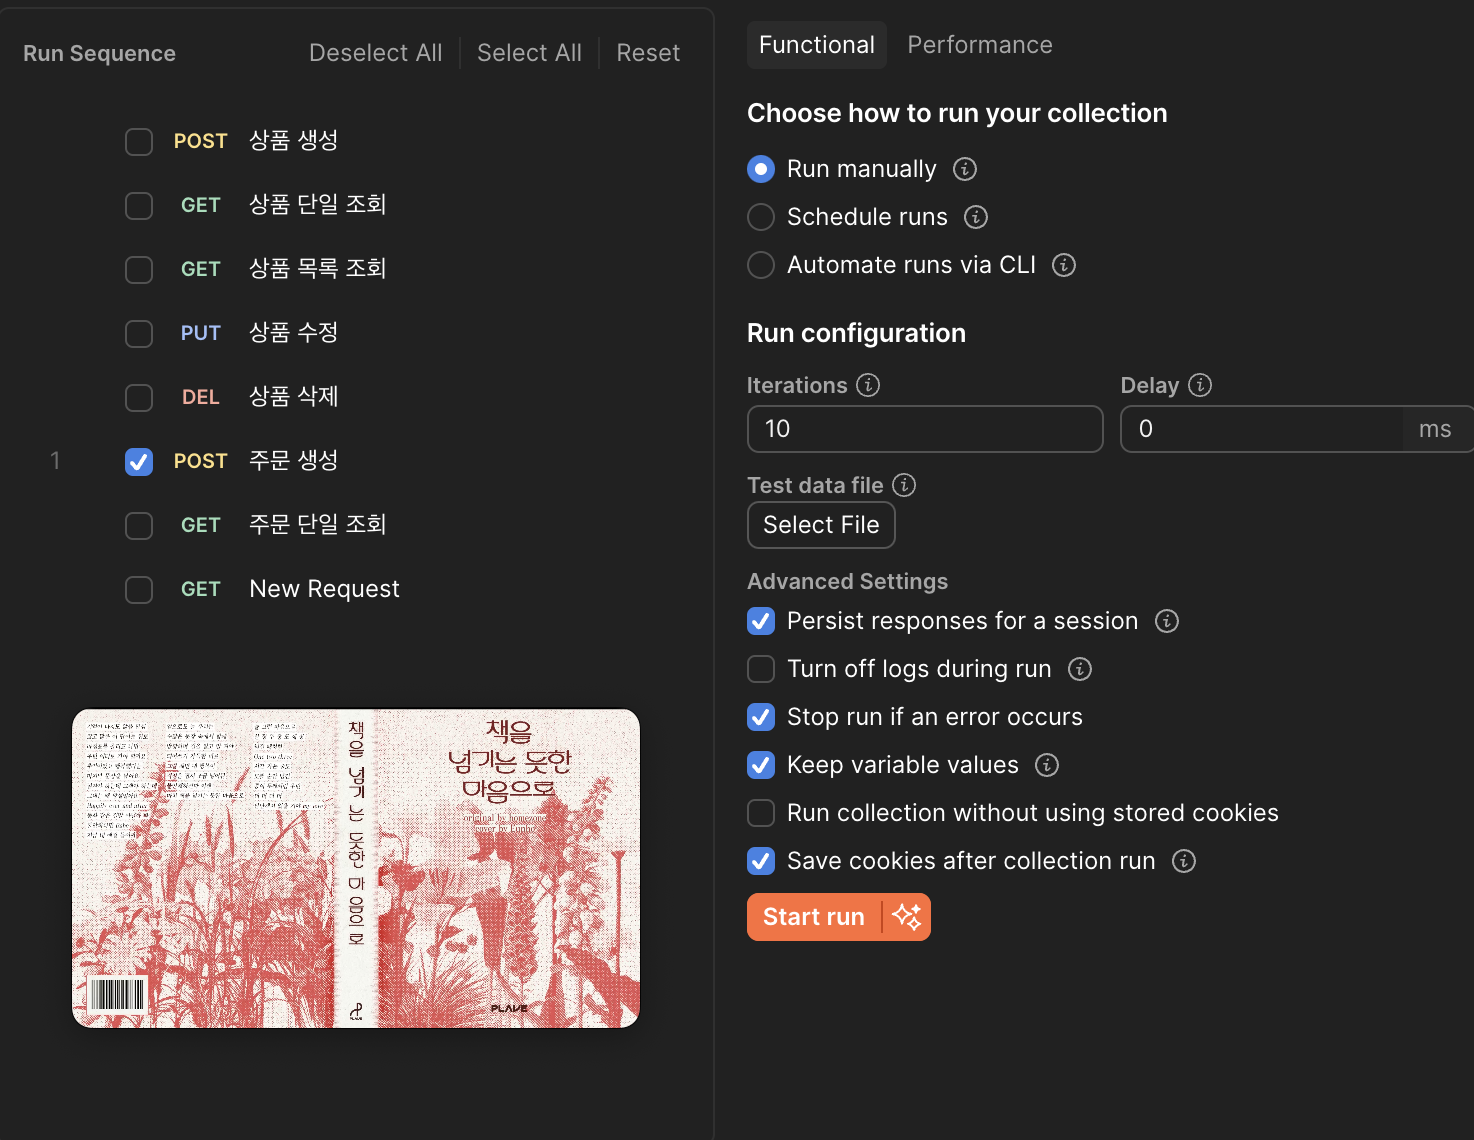The width and height of the screenshot is (1474, 1140).
Task: Show info for Persist responses for a session
Action: tap(1166, 621)
